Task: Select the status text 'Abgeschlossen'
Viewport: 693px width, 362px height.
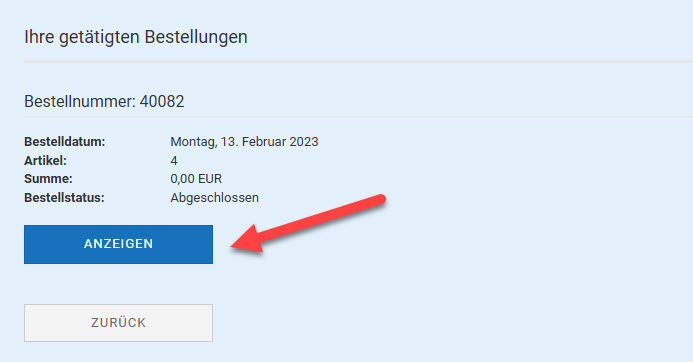Action: [x=215, y=198]
